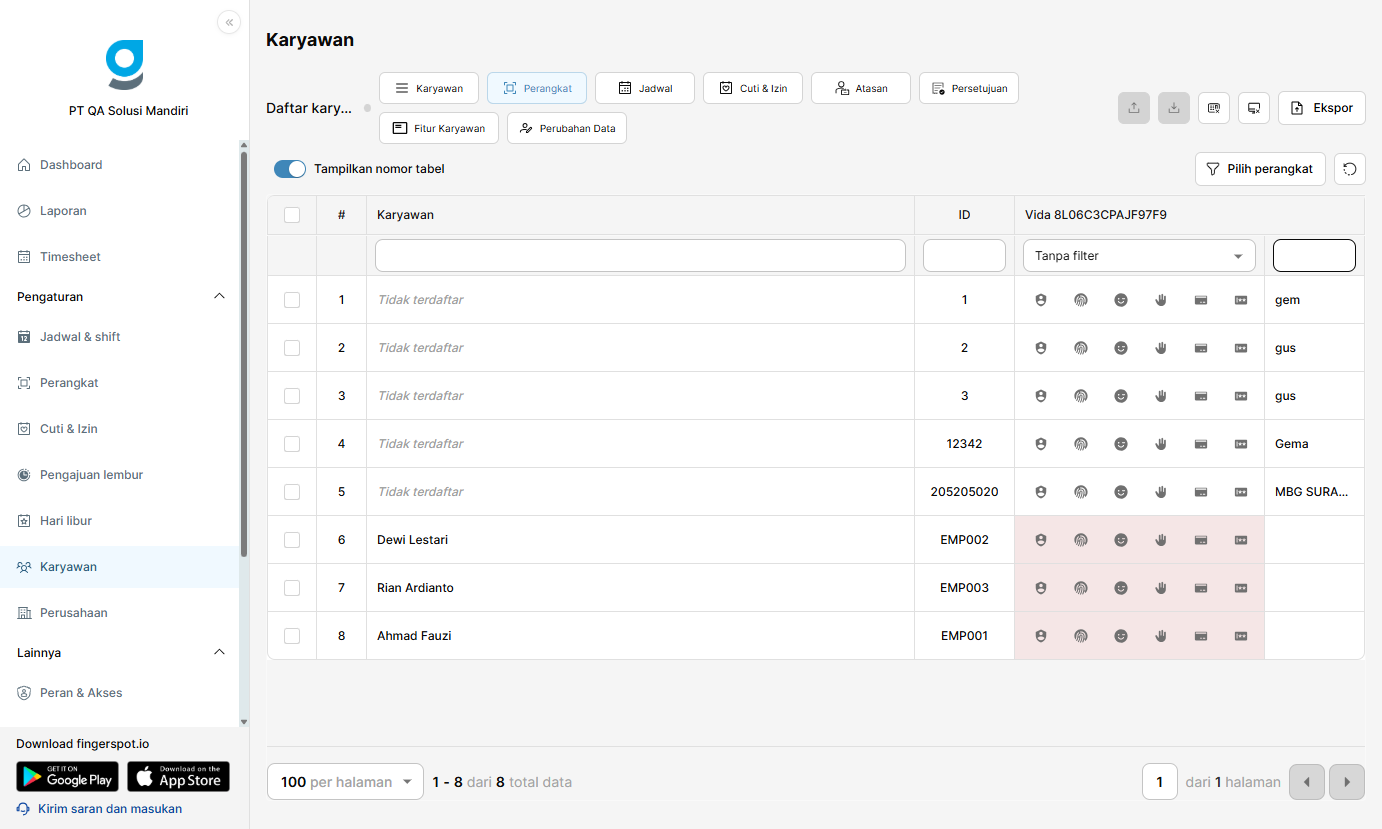The width and height of the screenshot is (1382, 829).
Task: Collapse the Lainnya sidebar section
Action: point(220,653)
